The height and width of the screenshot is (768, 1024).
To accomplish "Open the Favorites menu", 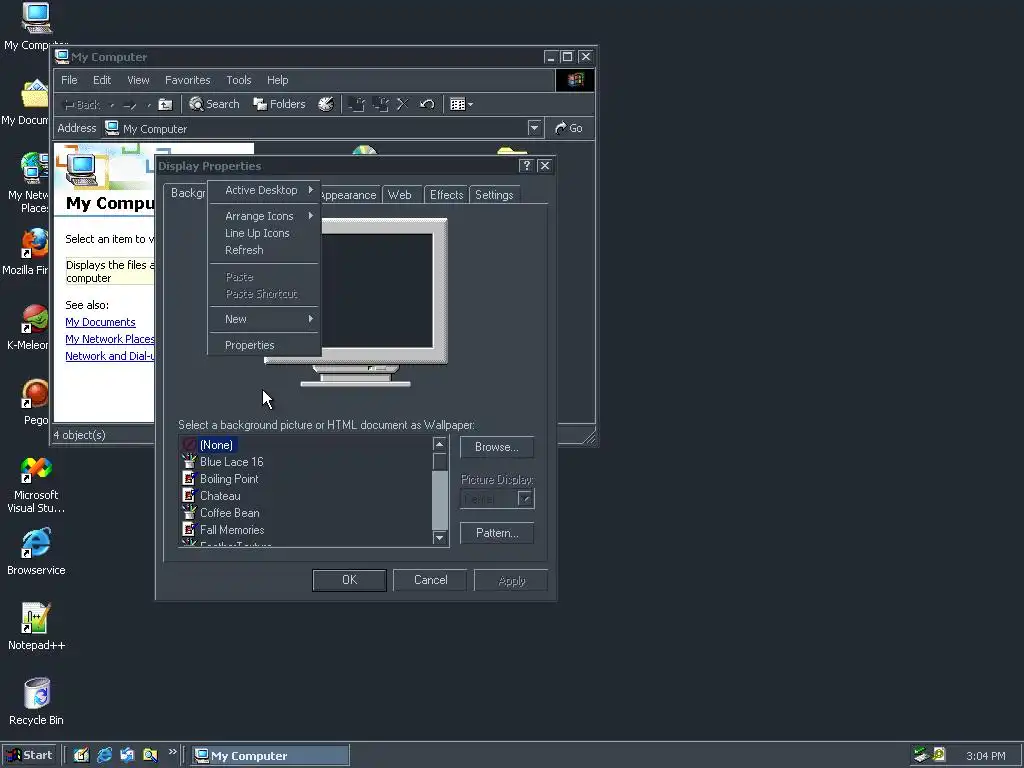I will point(187,80).
